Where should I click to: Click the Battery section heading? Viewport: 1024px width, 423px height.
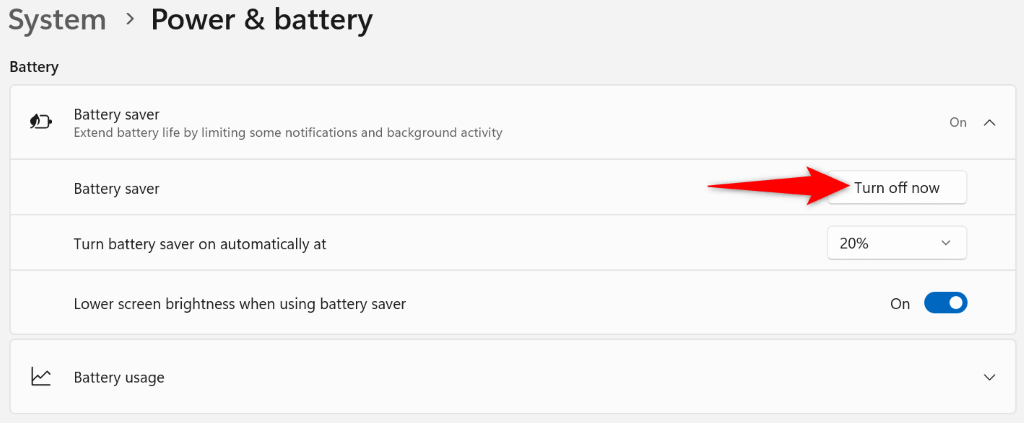[34, 67]
